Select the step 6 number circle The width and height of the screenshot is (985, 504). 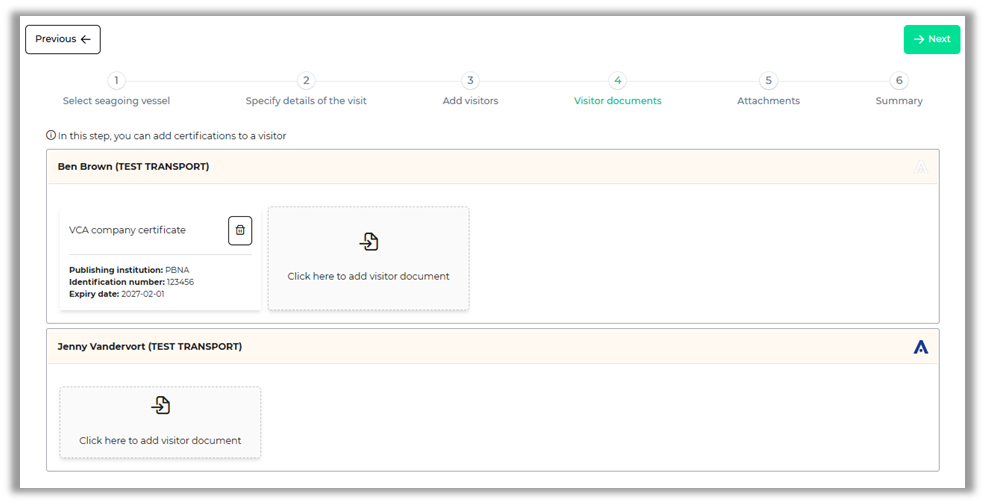click(899, 81)
